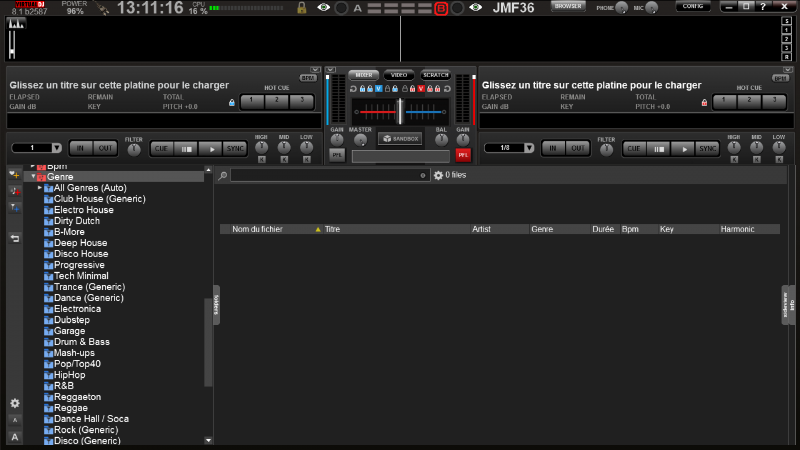800x450 pixels.
Task: Start playback on the left deck
Action: (x=210, y=149)
